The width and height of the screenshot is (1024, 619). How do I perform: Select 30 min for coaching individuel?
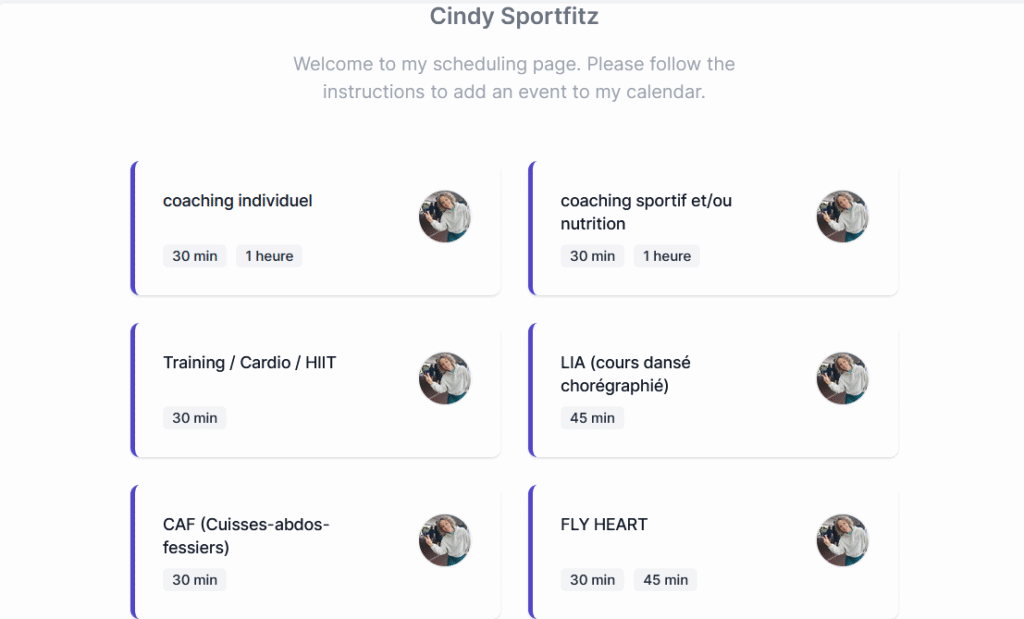(195, 256)
